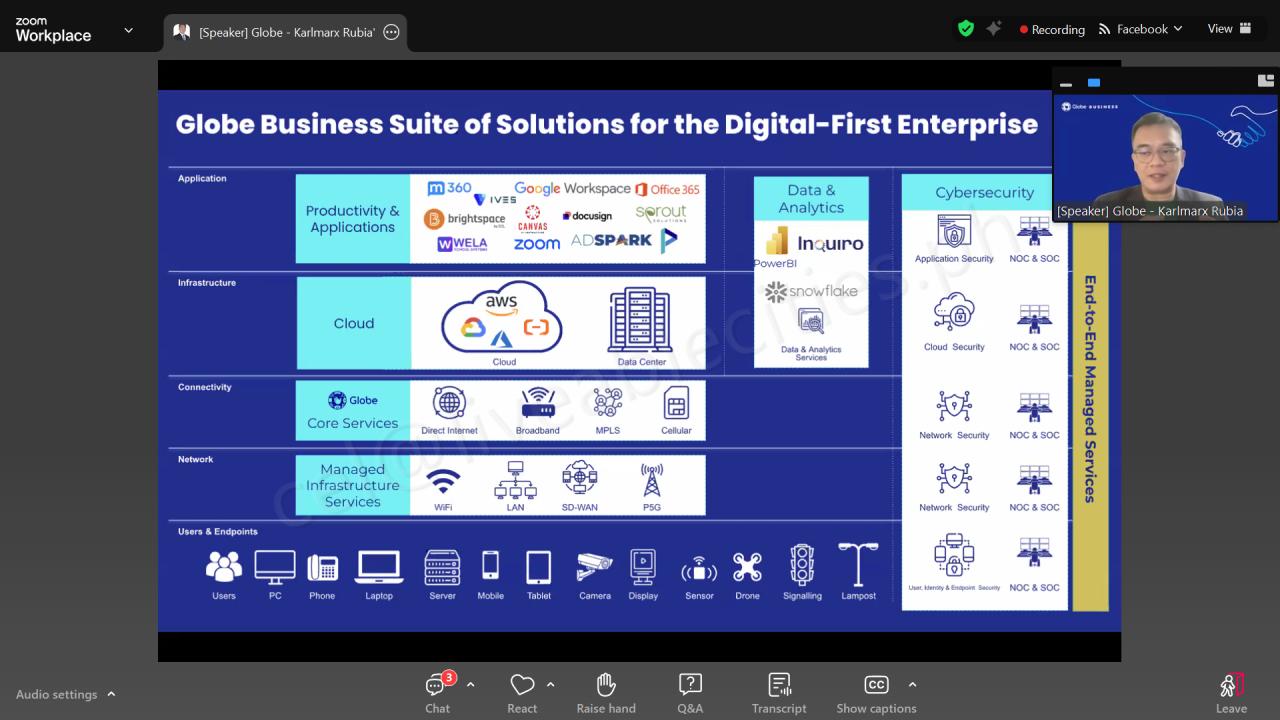The width and height of the screenshot is (1280, 720).
Task: Click the Server icon on slide
Action: coord(442,567)
